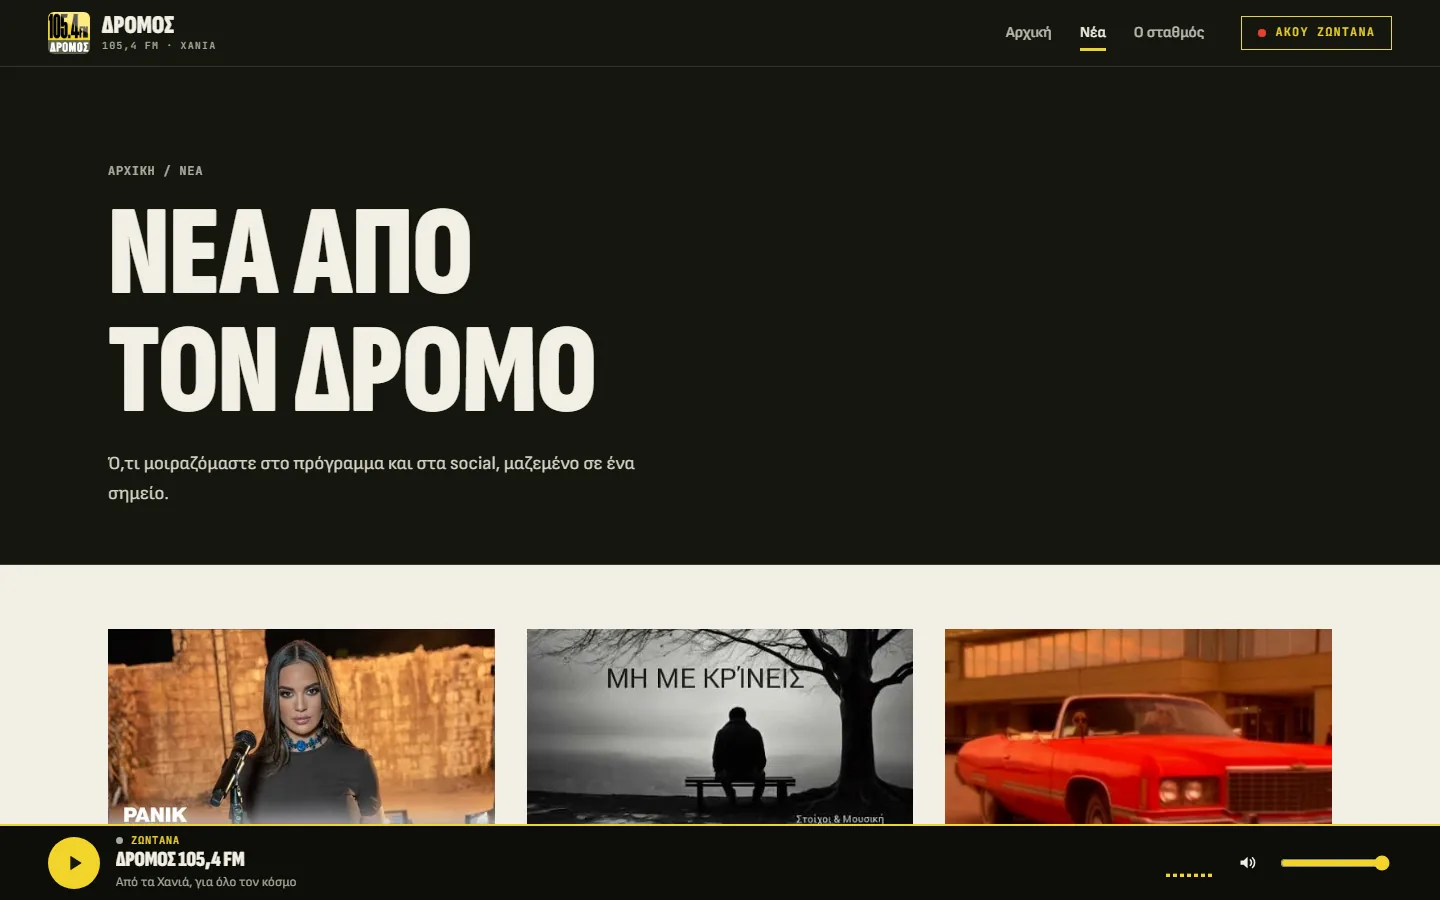Click the '105,4 FM · ΧΑΝΙΑ' tagline
This screenshot has height=900, width=1440.
(x=159, y=46)
